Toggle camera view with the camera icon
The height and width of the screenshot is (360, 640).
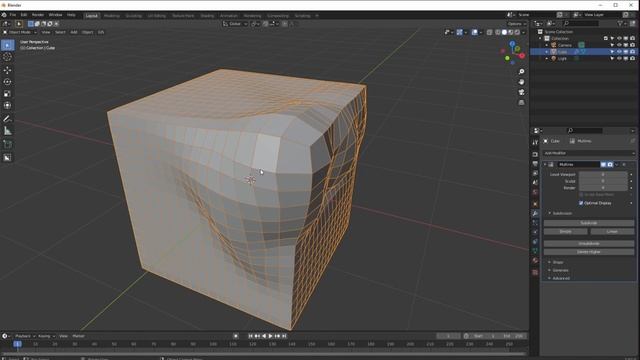(521, 92)
